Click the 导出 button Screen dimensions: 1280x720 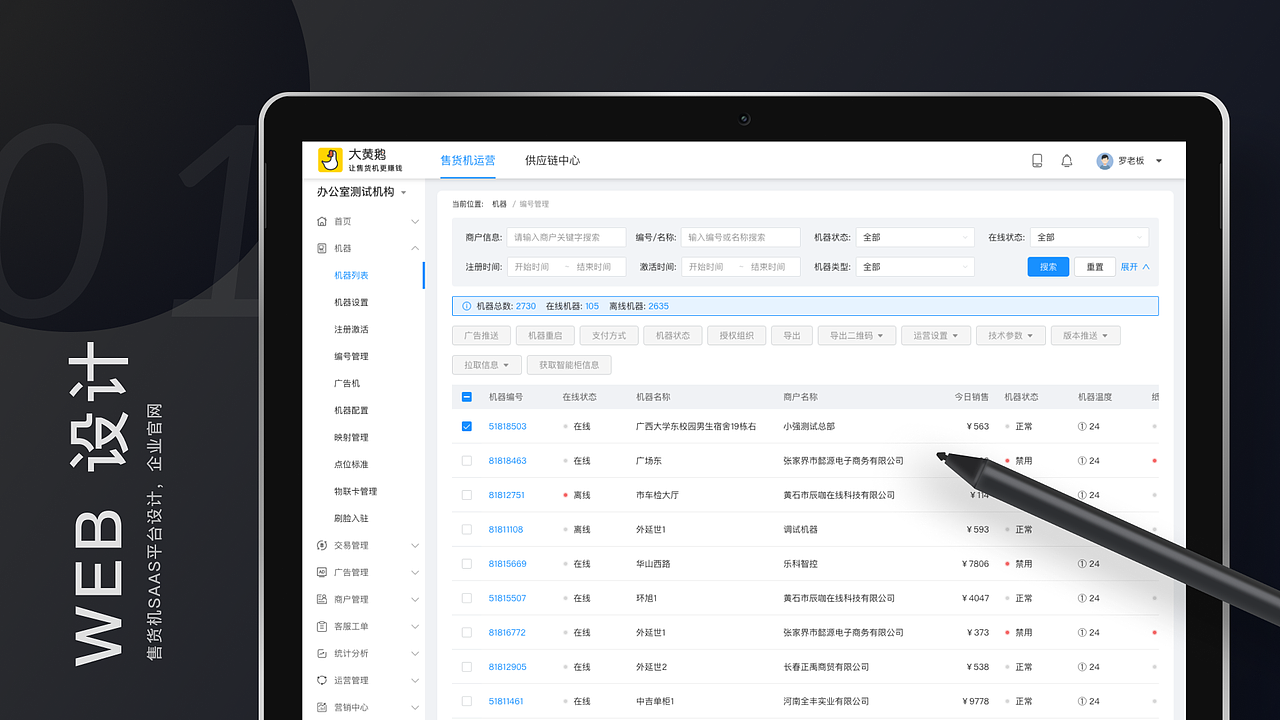(x=791, y=336)
